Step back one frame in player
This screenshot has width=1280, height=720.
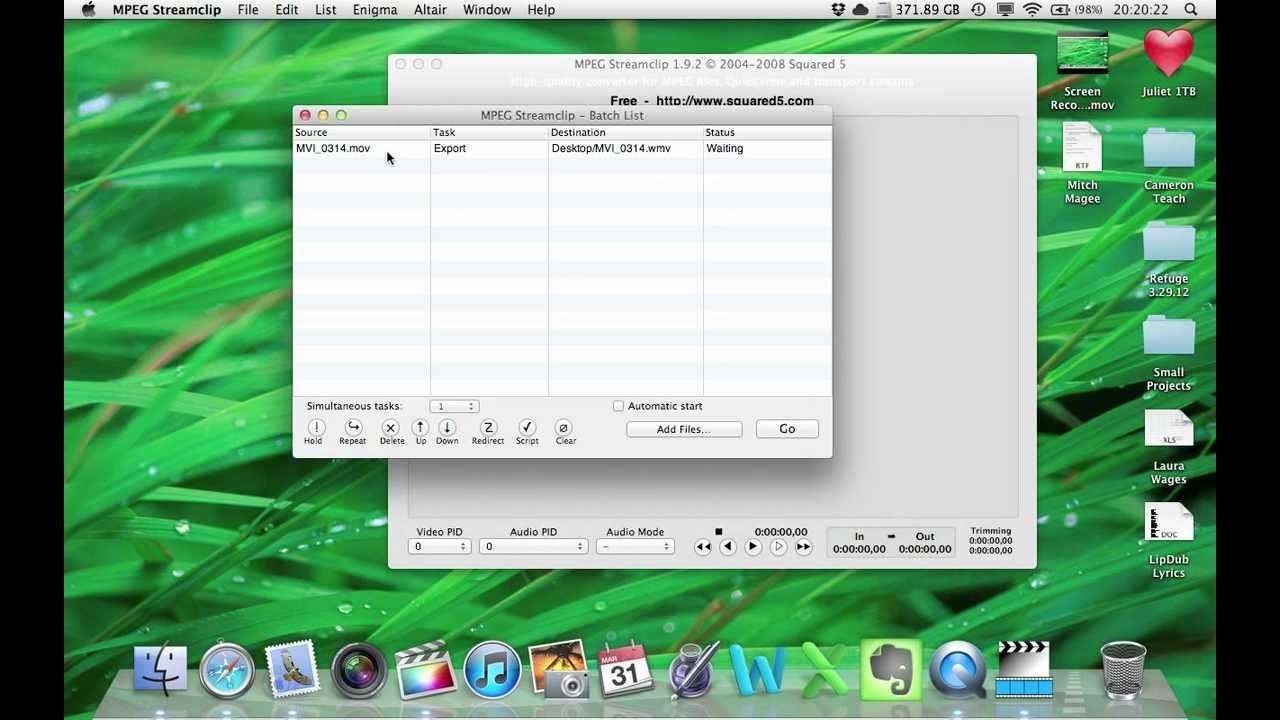[x=728, y=547]
